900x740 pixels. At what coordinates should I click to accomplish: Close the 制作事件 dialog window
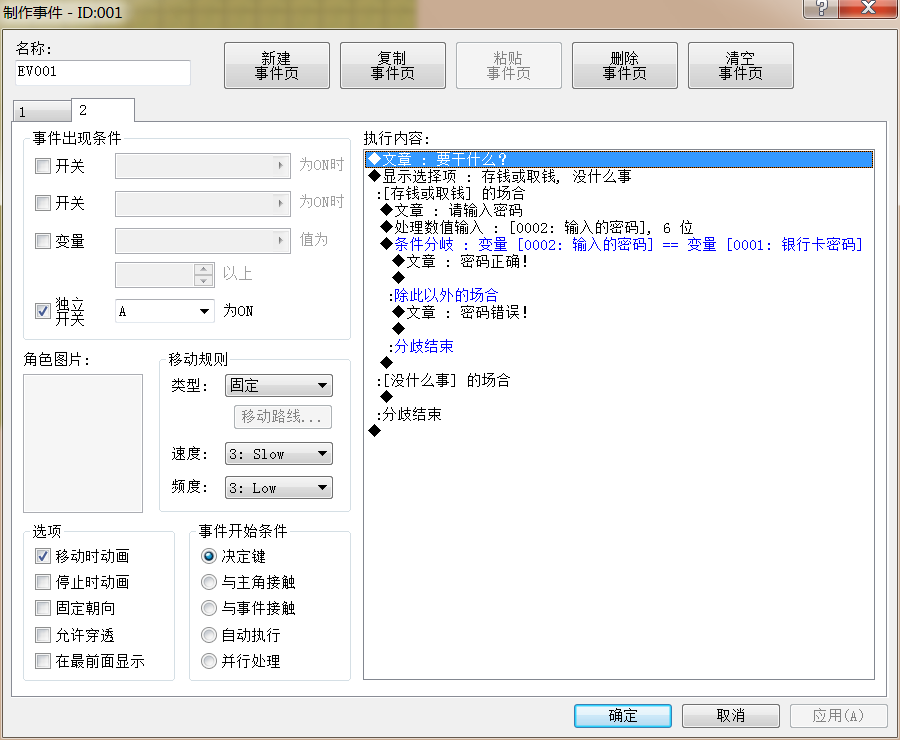coord(868,8)
